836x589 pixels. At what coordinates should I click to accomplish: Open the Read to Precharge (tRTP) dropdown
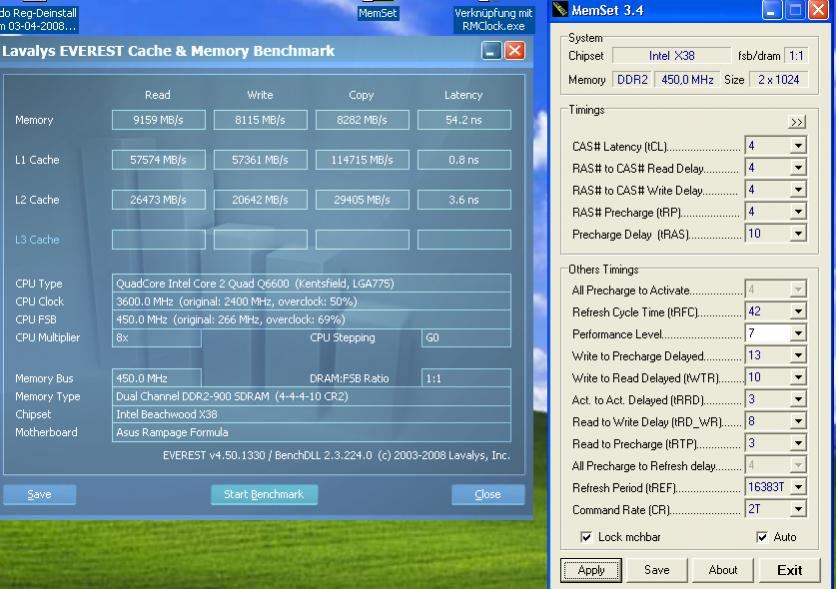[798, 443]
